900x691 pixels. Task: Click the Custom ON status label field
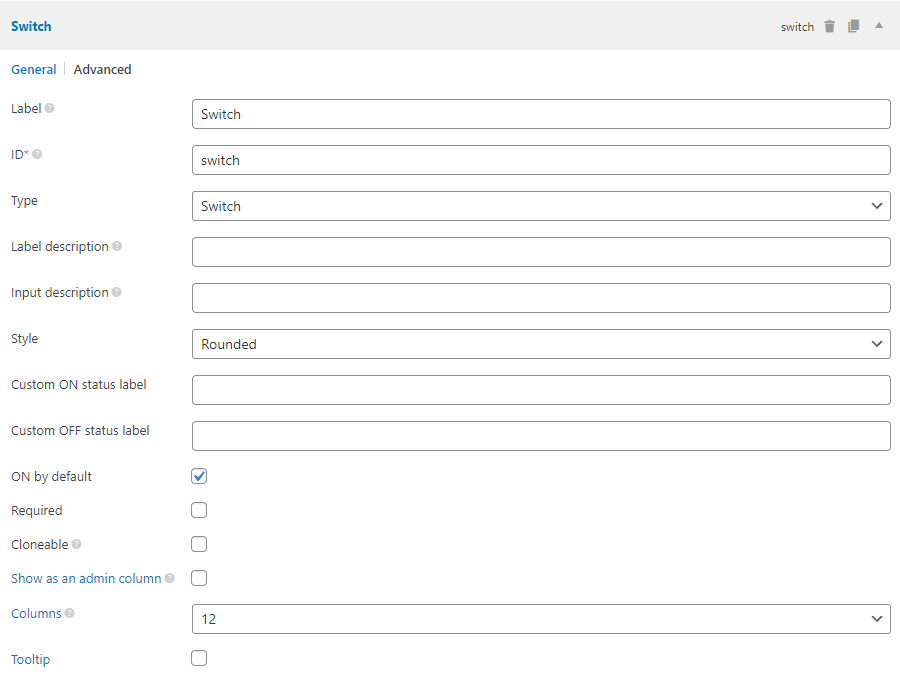coord(540,390)
